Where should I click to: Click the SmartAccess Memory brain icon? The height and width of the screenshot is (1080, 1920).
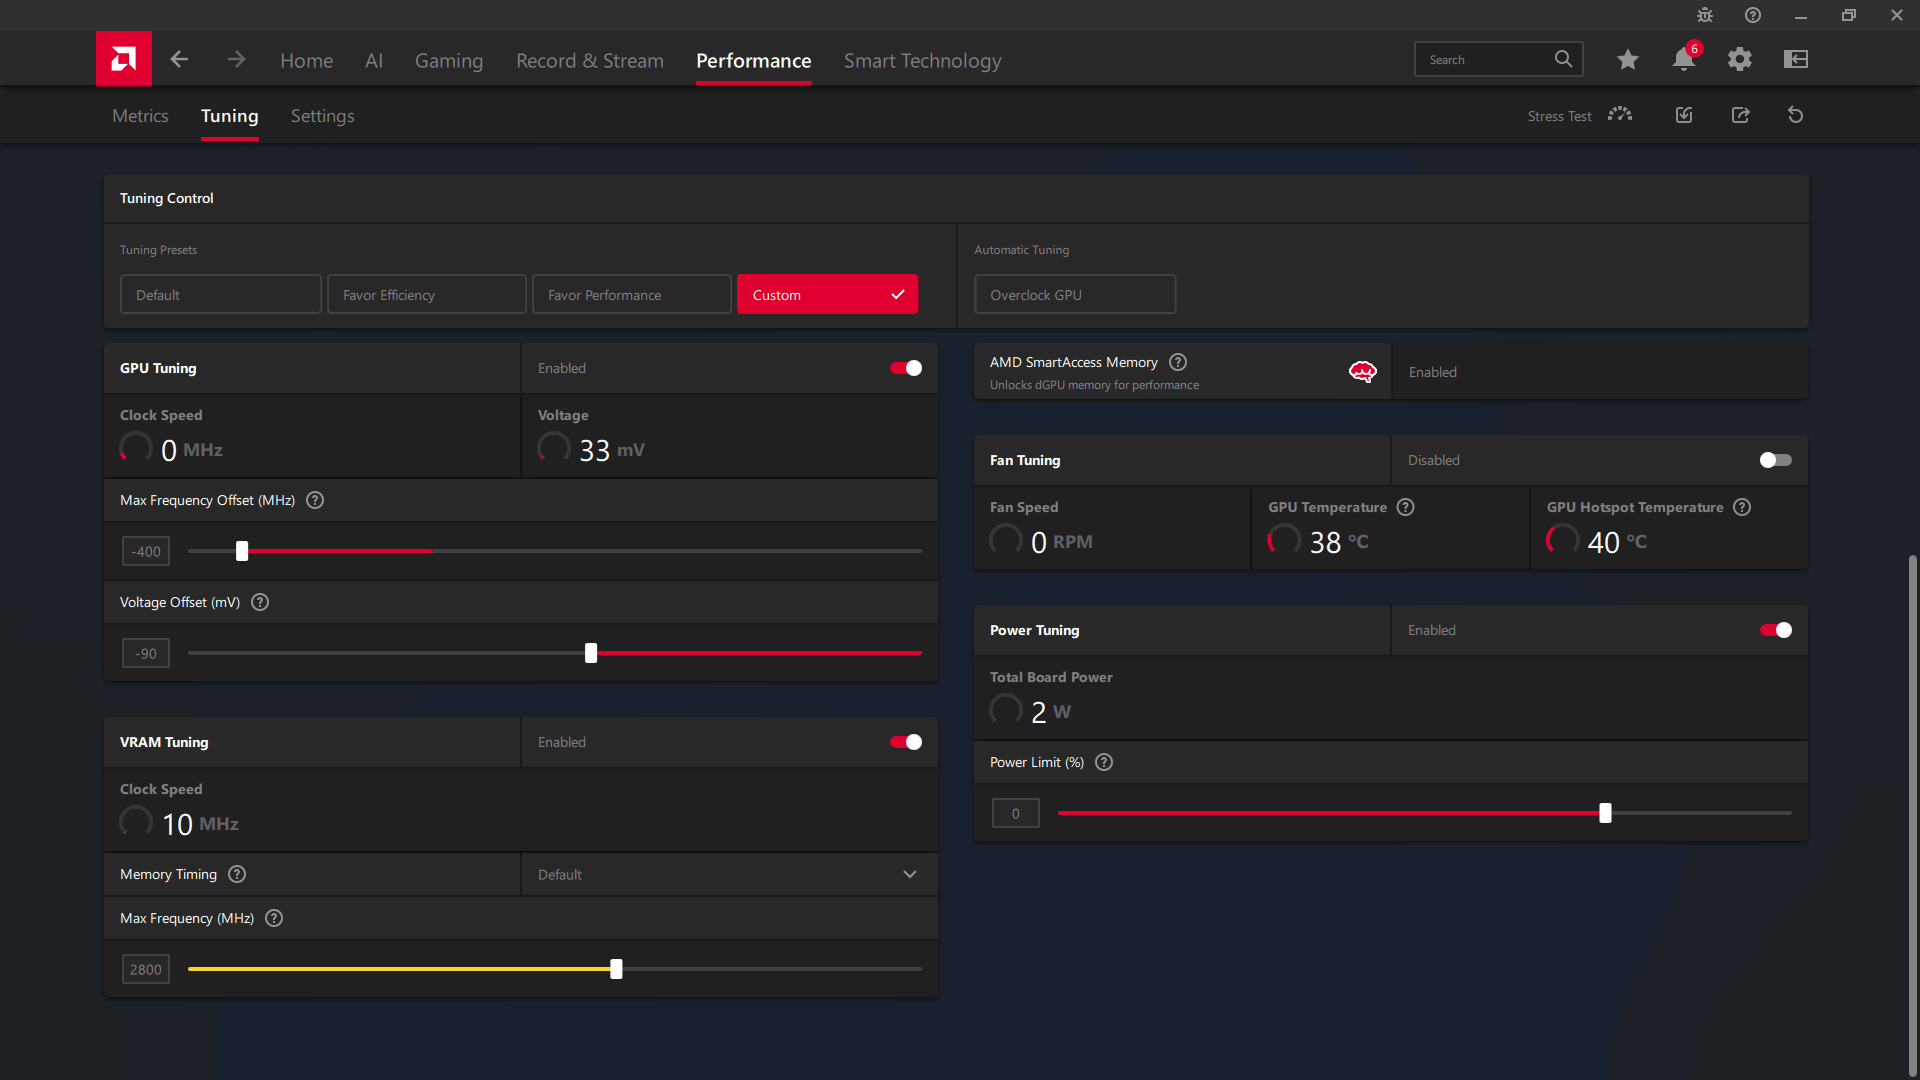point(1363,372)
